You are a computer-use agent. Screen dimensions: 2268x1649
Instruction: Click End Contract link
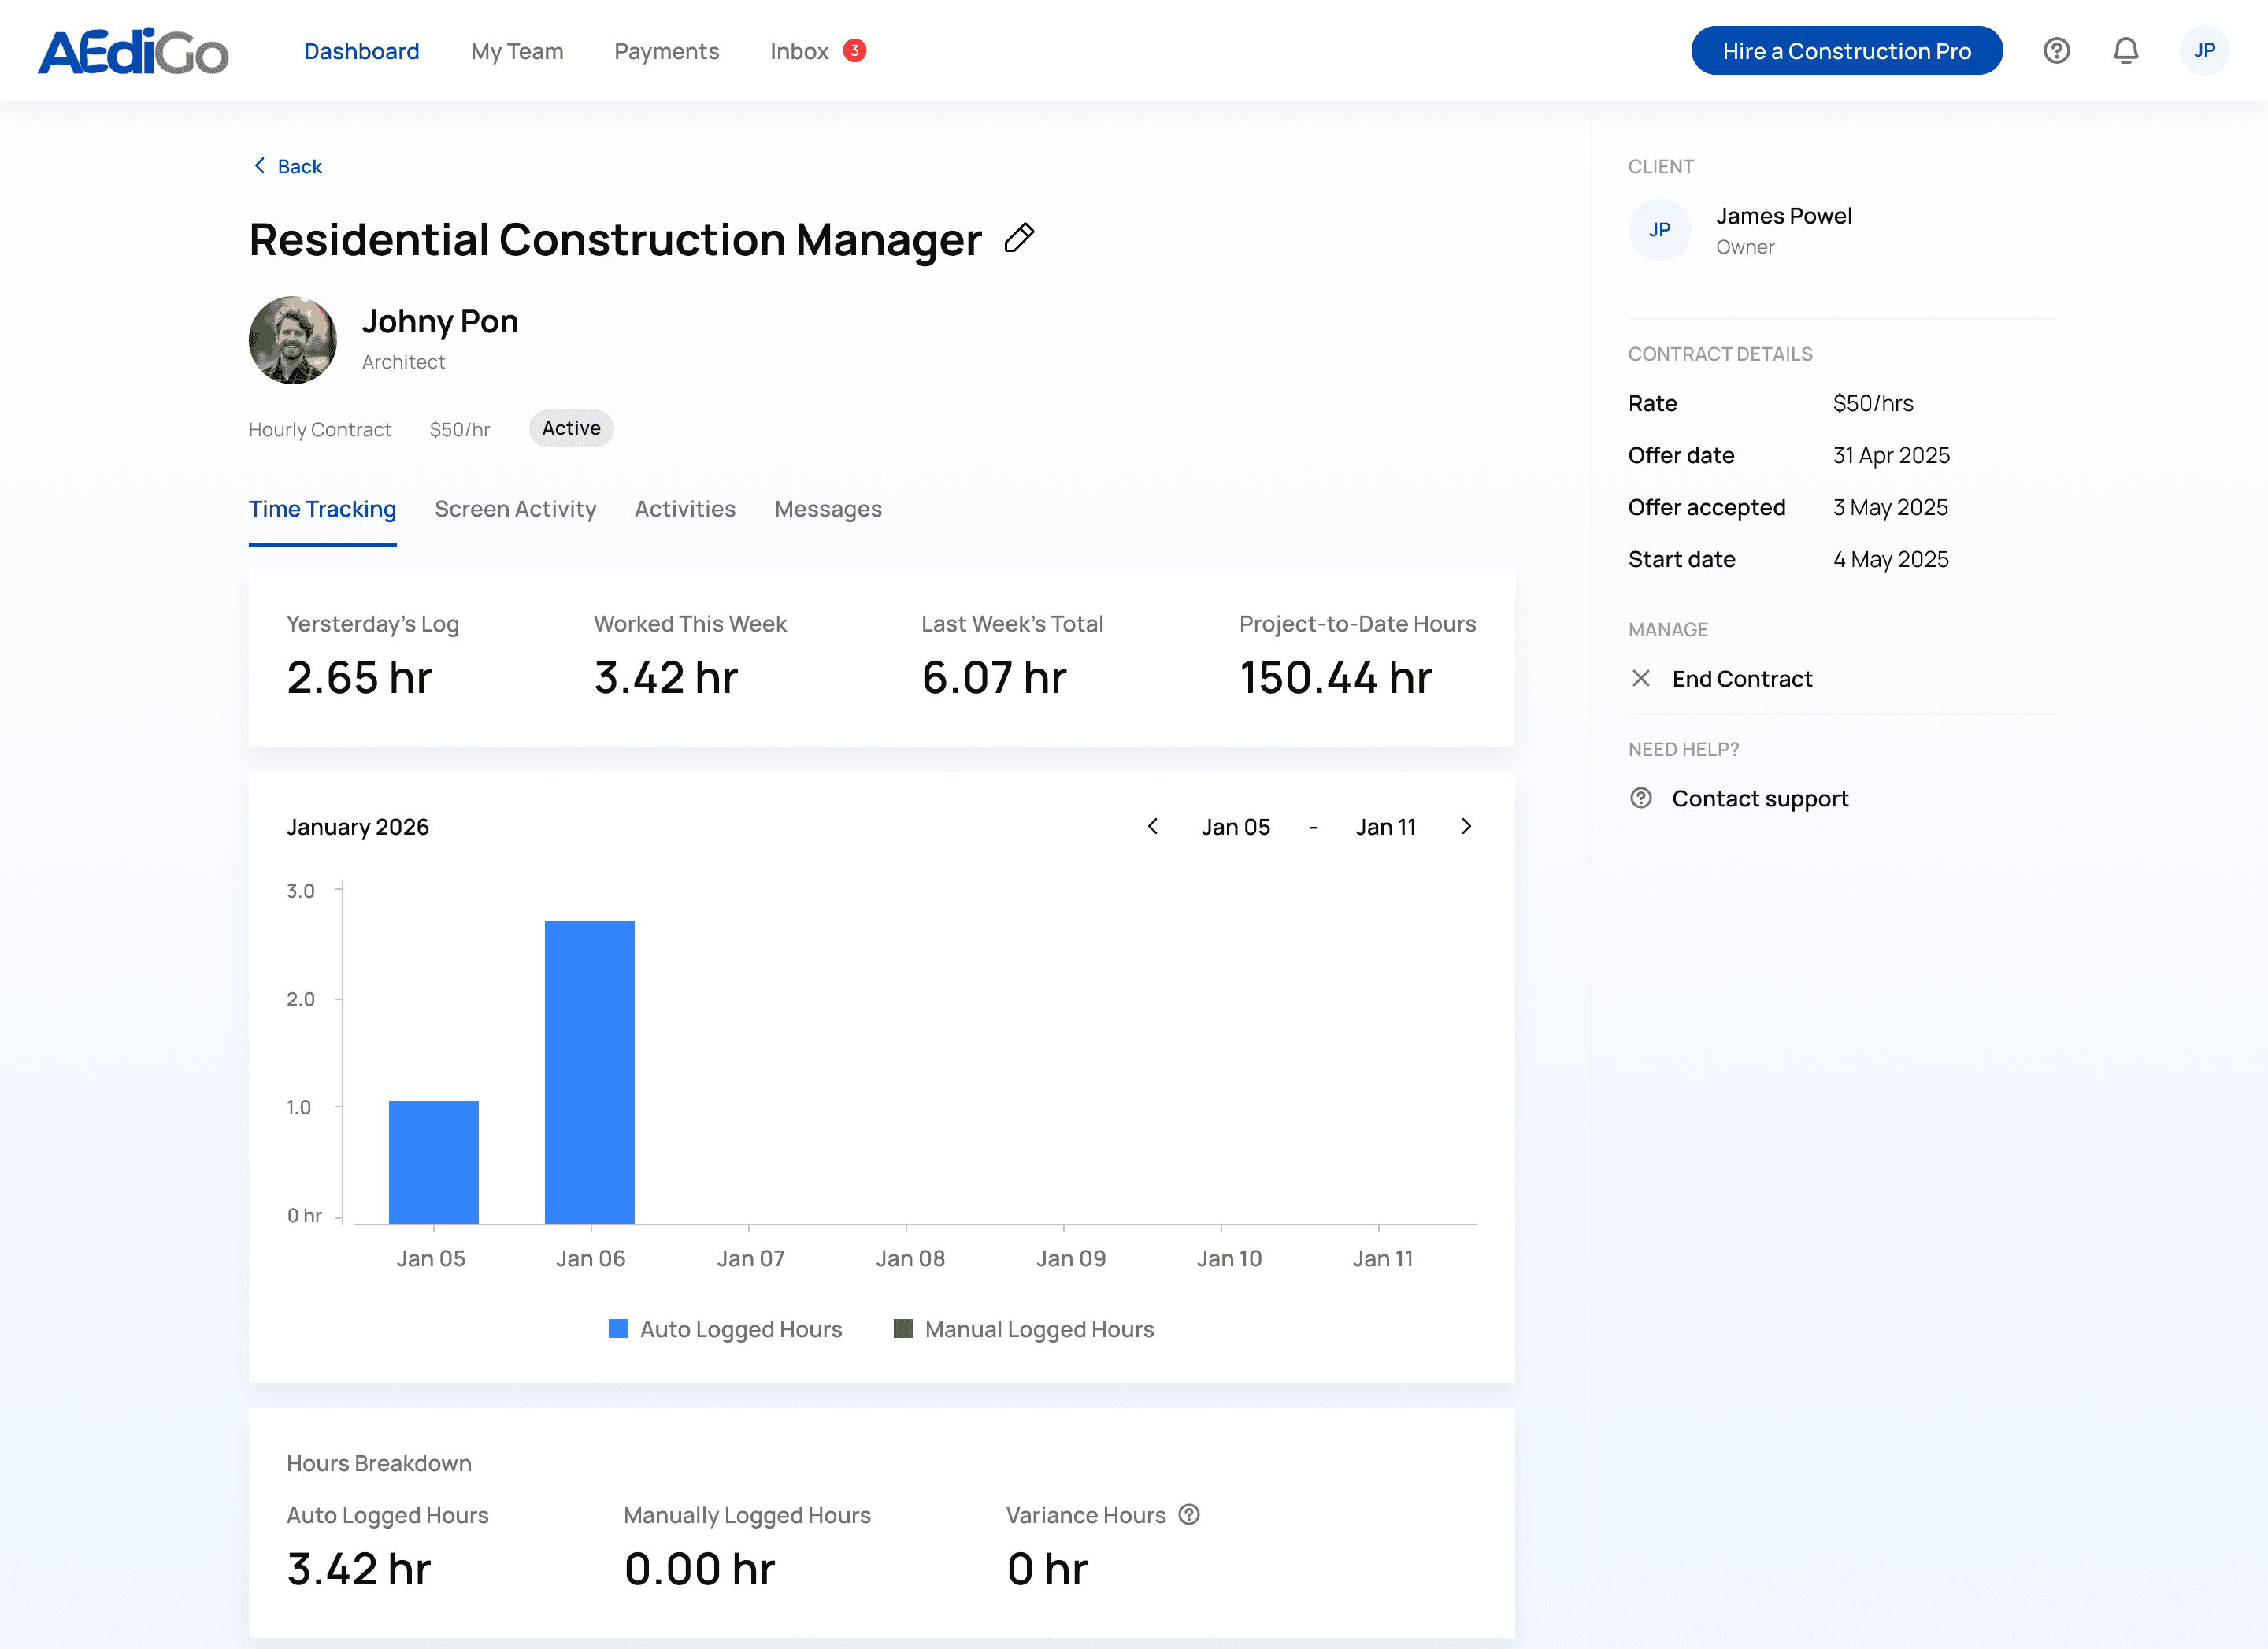click(1742, 679)
